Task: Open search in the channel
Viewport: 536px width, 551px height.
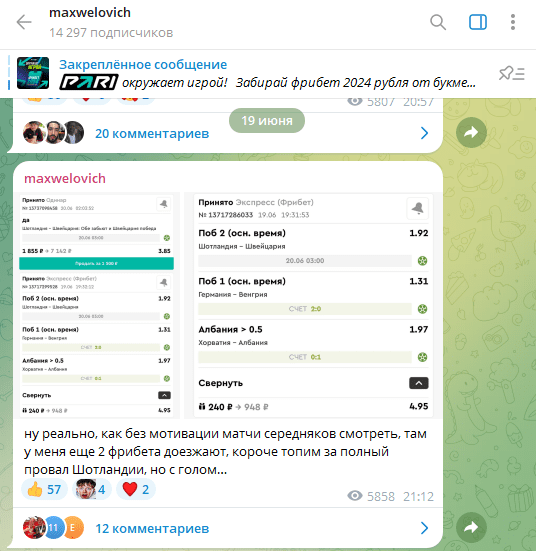Action: click(438, 22)
